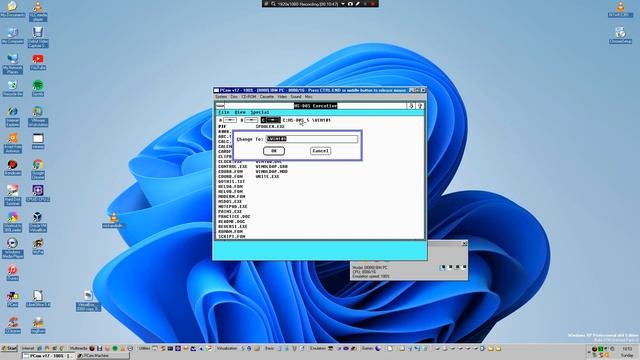Open the VLC media player desktop icon
640x360 pixels.
(x=38, y=11)
